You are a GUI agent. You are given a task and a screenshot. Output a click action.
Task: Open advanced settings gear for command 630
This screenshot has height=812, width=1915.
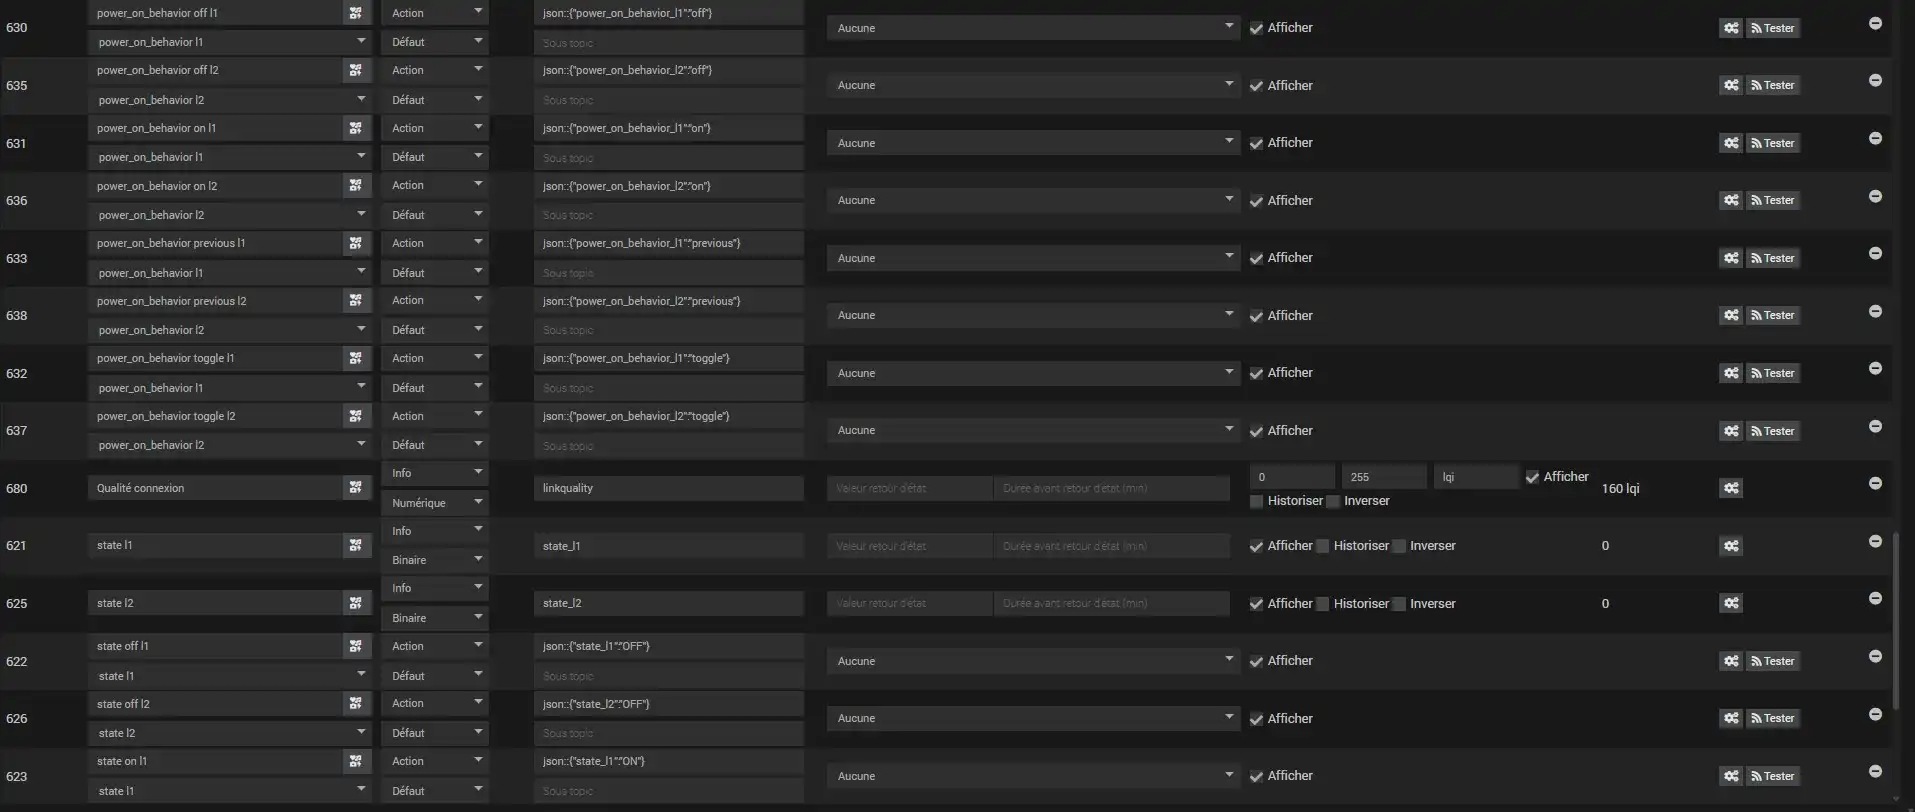coord(1731,28)
